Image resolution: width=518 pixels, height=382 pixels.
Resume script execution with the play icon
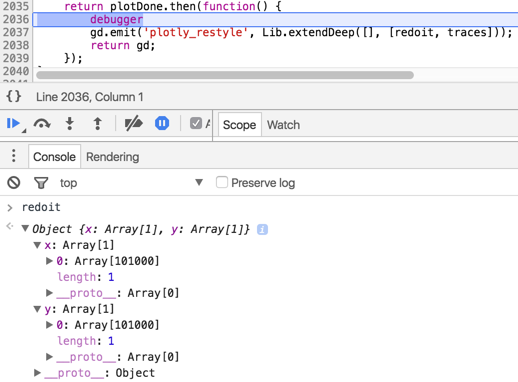pyautogui.click(x=13, y=124)
